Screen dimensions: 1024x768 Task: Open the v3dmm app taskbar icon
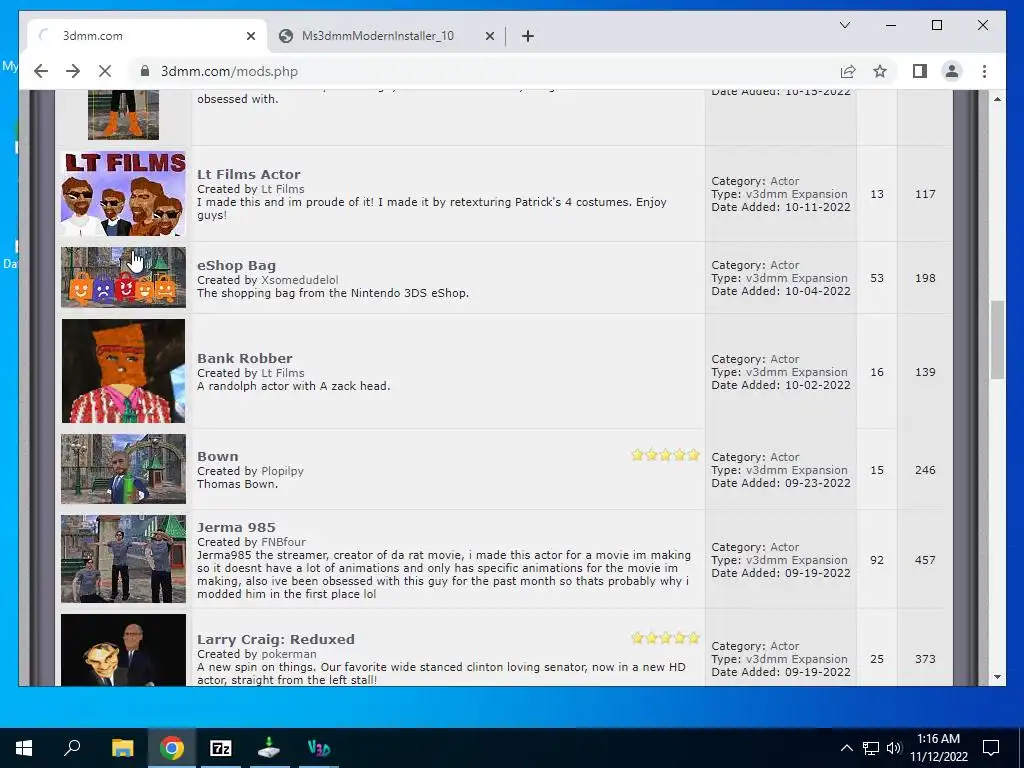[x=318, y=748]
